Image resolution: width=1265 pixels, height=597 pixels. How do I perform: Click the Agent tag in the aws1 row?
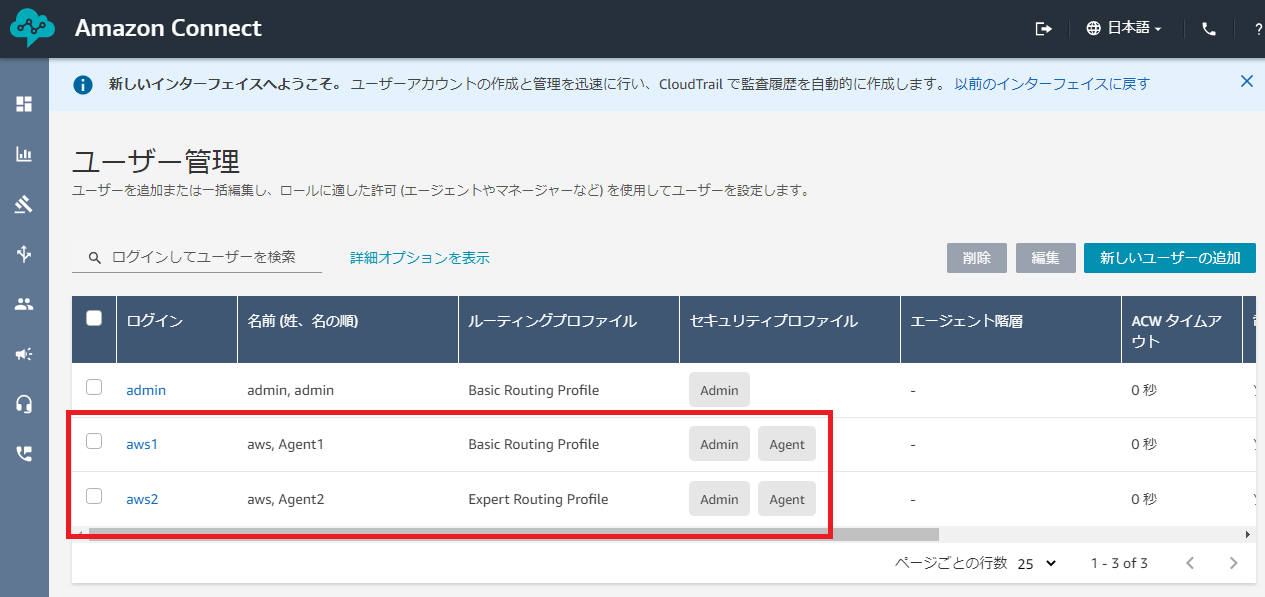pyautogui.click(x=787, y=444)
